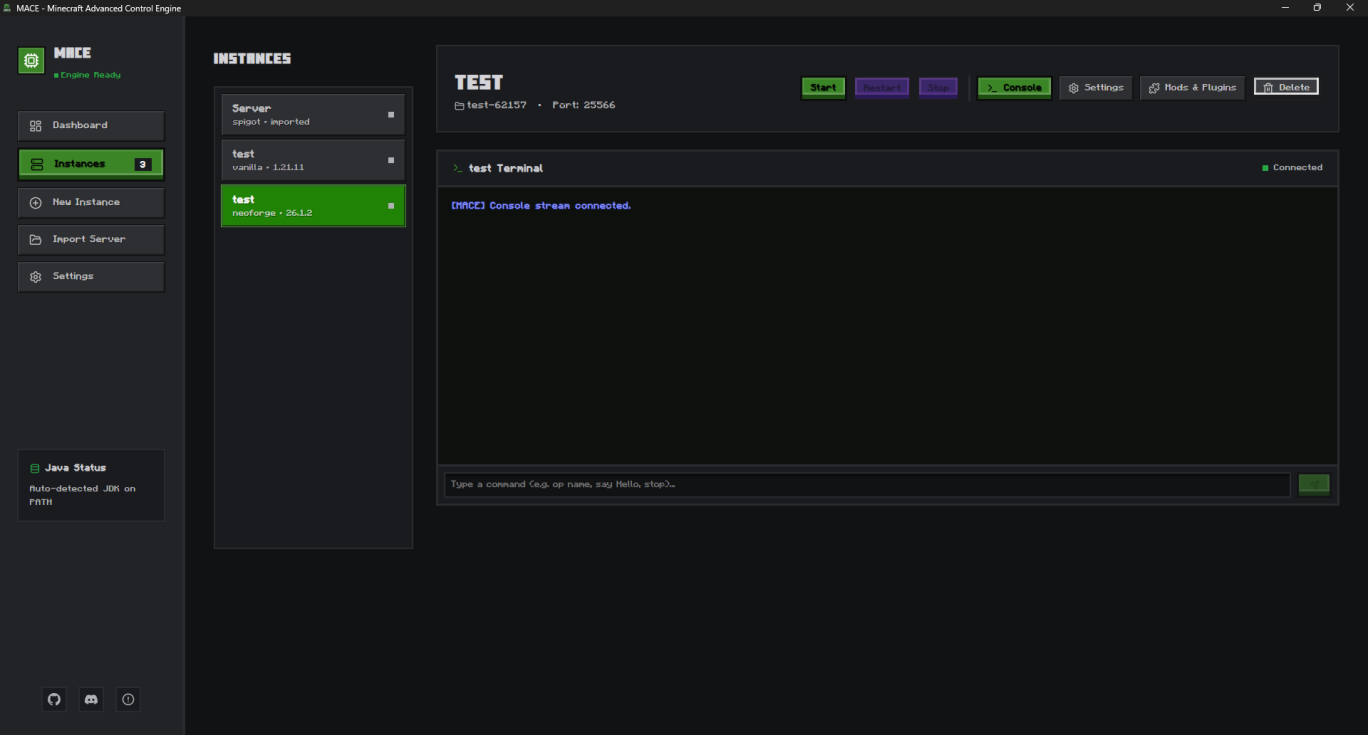Image resolution: width=1368 pixels, height=735 pixels.
Task: Open Mods & Plugins tab
Action: [x=1192, y=88]
